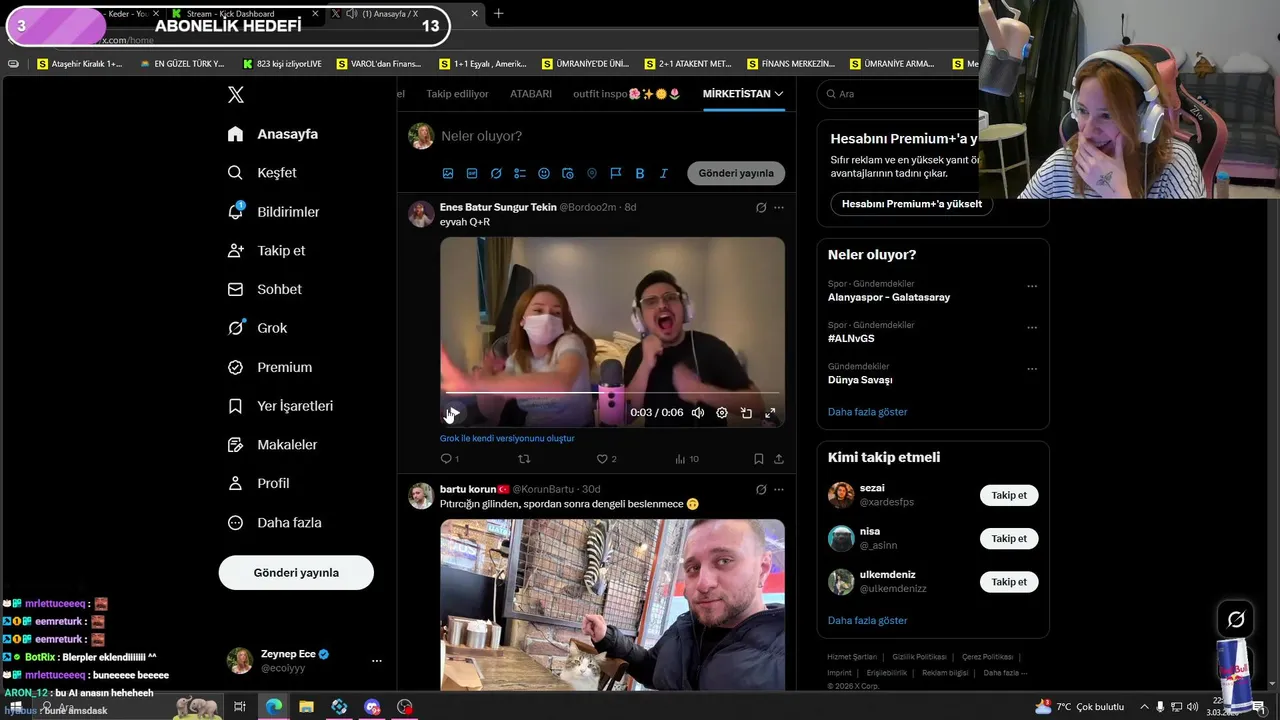The height and width of the screenshot is (720, 1280).
Task: Open Enes Batur Sungur Tekin profile name
Action: pos(498,207)
